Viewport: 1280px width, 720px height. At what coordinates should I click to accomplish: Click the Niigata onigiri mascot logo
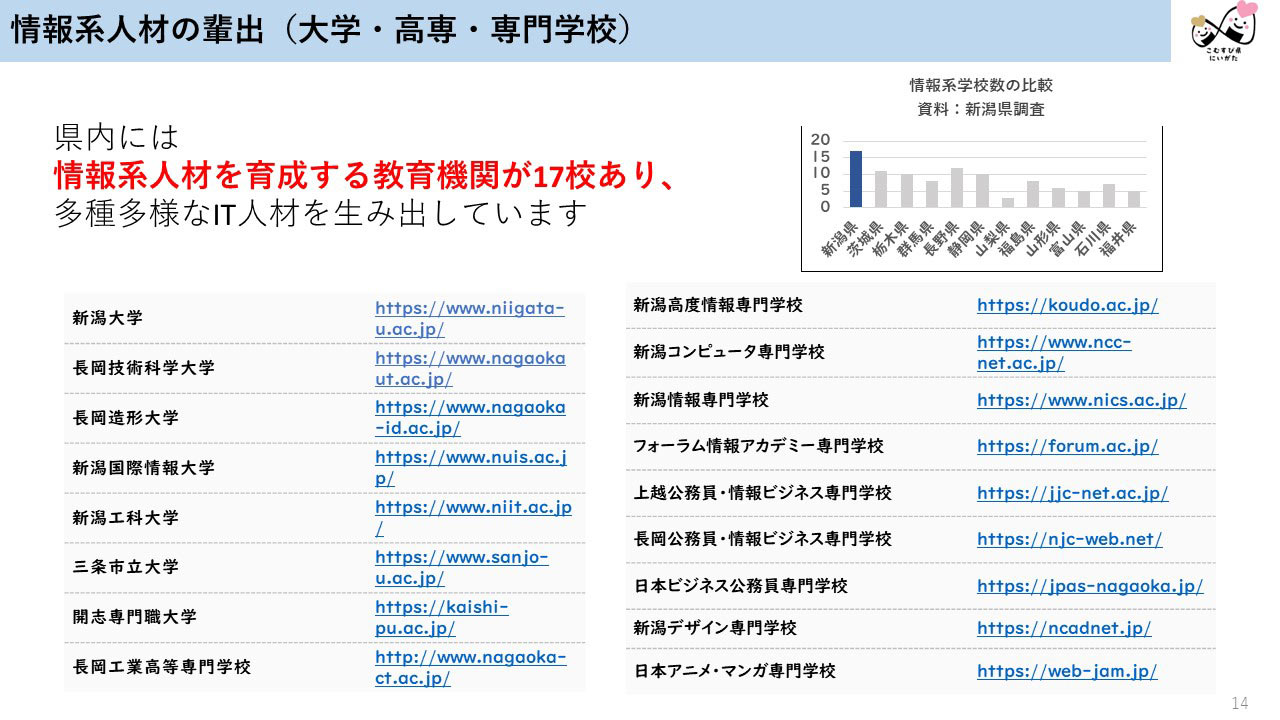1226,32
